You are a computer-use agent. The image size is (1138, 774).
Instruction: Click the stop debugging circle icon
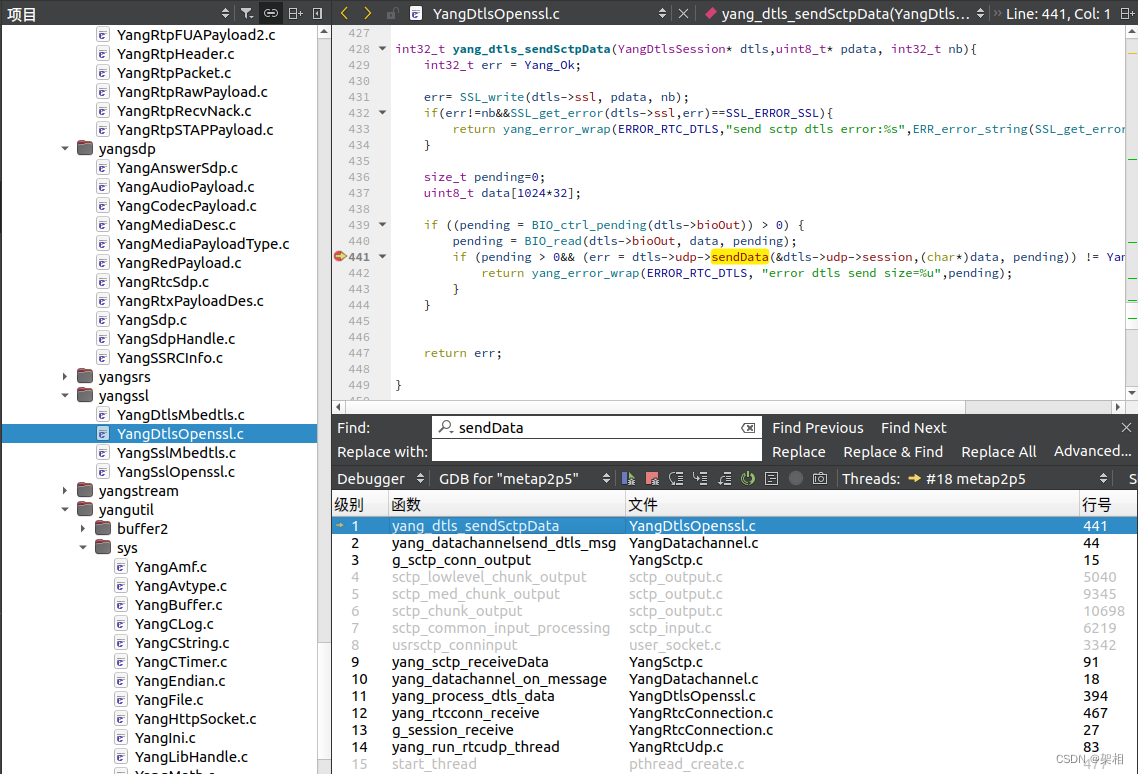tap(795, 478)
